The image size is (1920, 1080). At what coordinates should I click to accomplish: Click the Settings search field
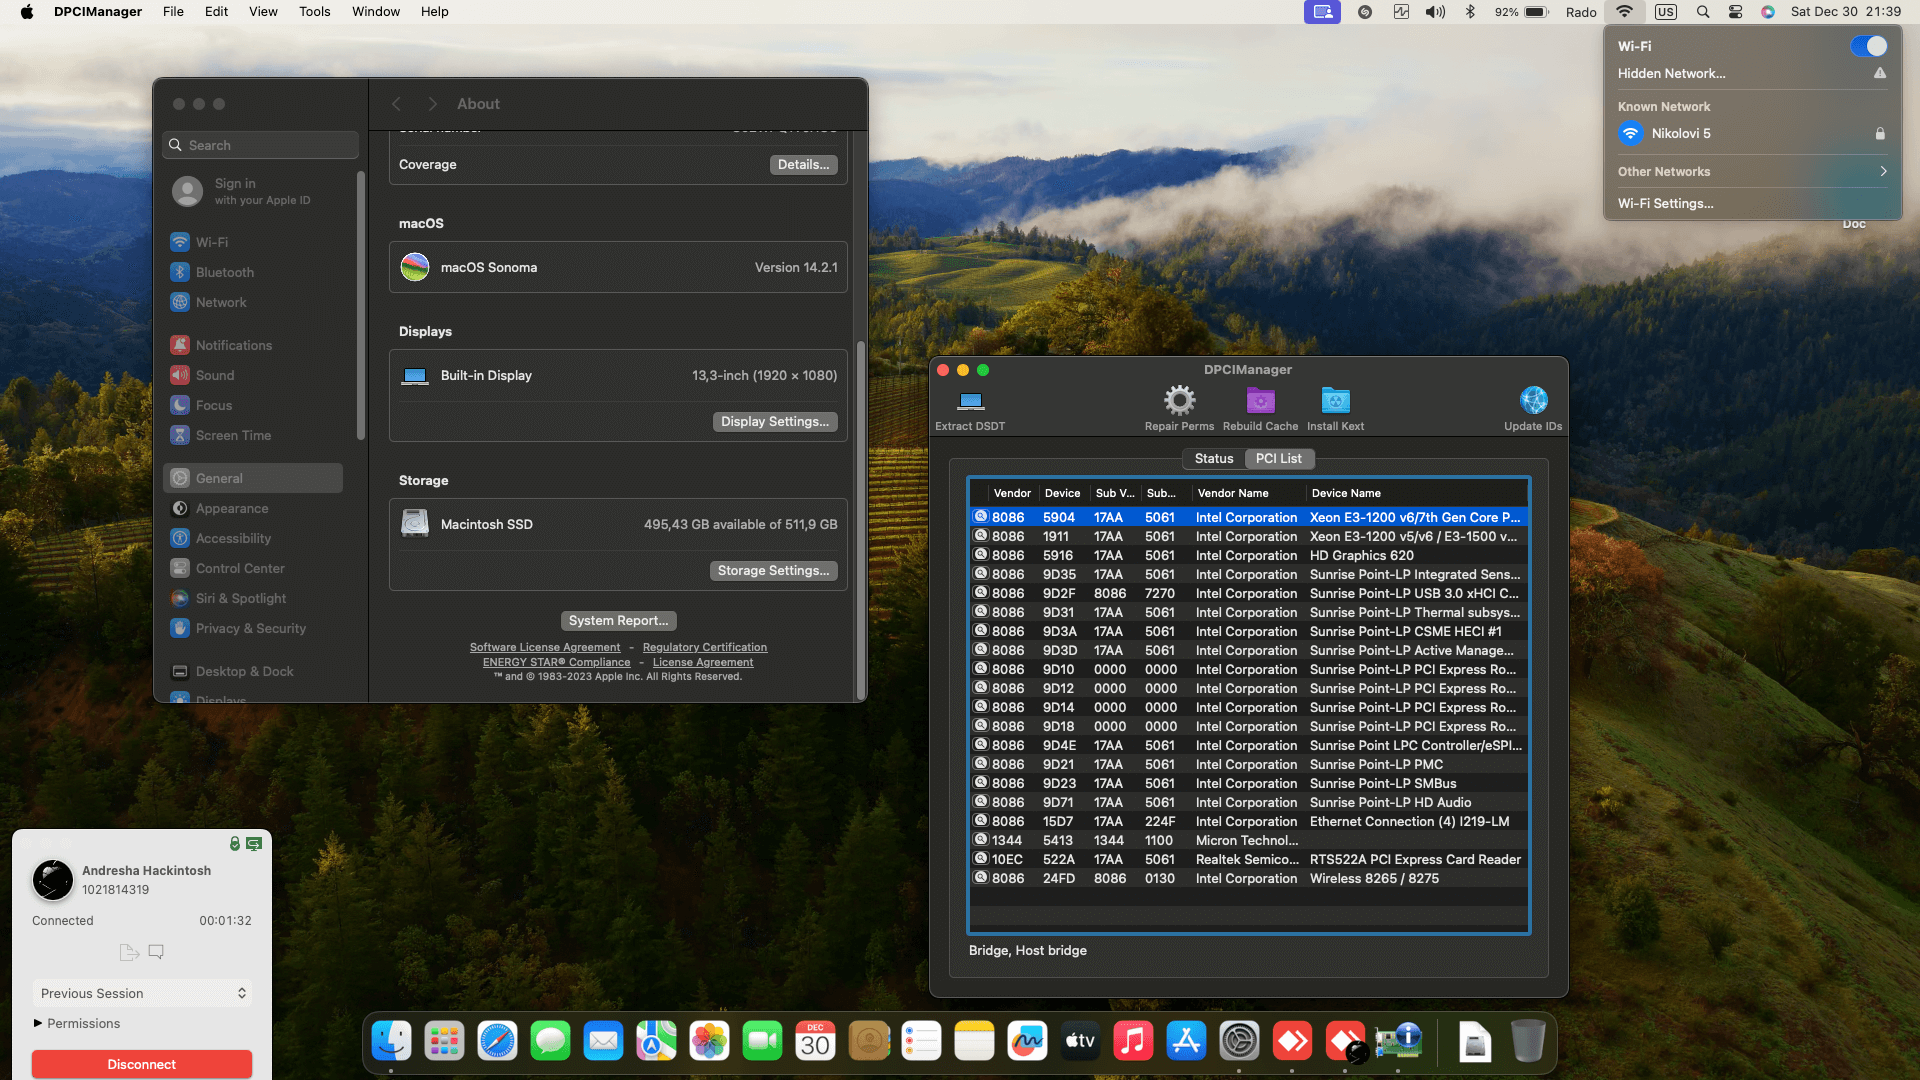pyautogui.click(x=262, y=145)
